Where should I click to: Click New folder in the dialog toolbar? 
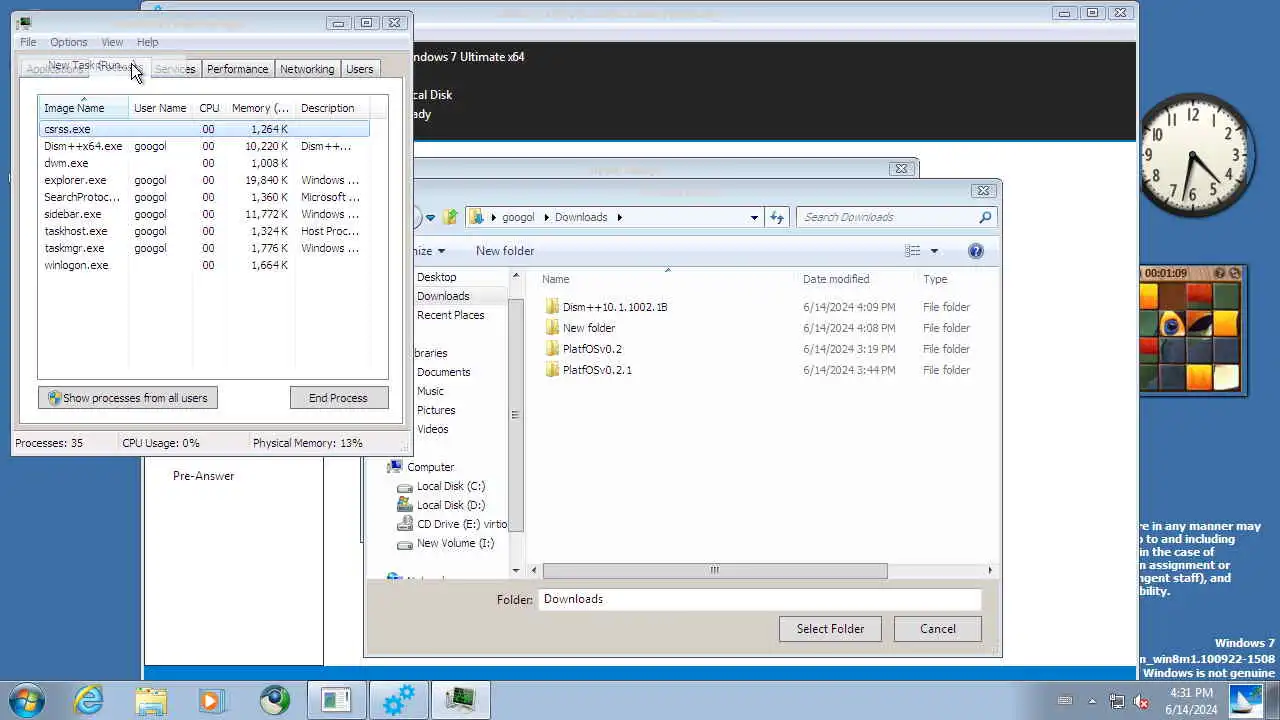[x=505, y=251]
